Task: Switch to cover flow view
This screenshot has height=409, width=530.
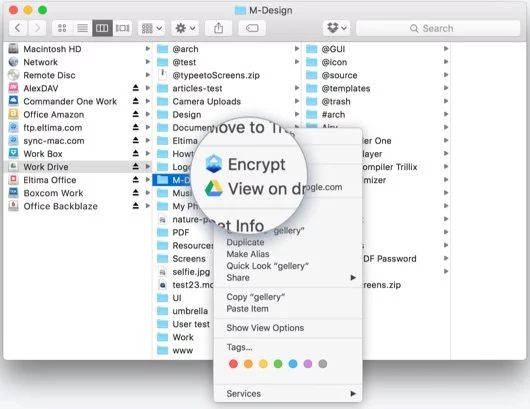Action: point(122,28)
